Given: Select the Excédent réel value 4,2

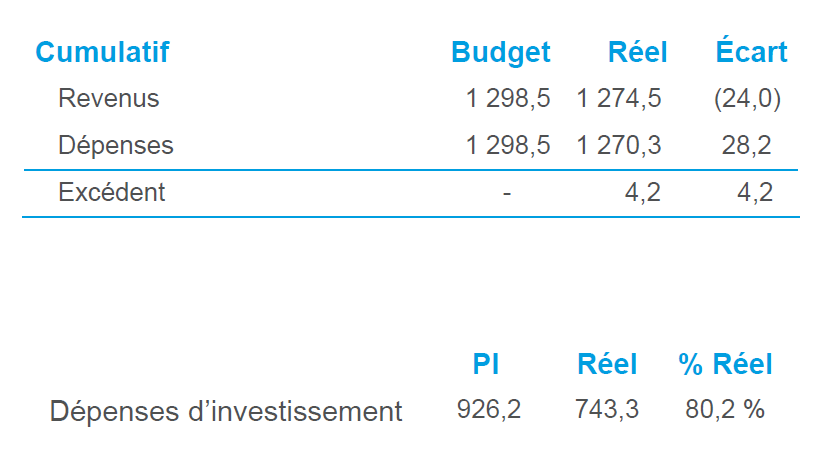Looking at the screenshot, I should pyautogui.click(x=643, y=193).
